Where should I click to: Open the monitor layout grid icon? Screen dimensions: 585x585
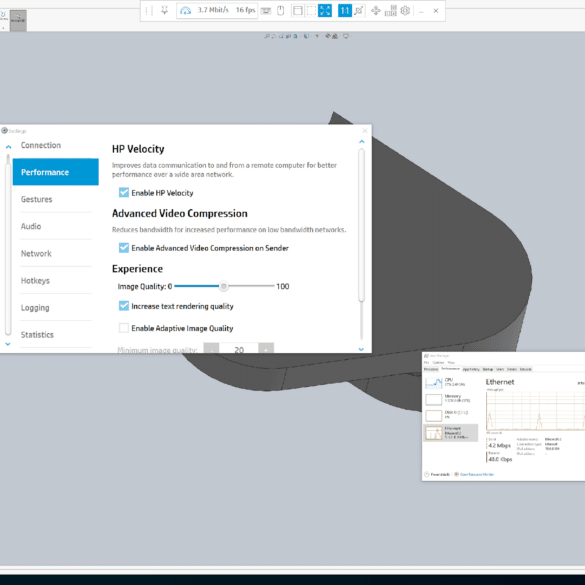click(391, 10)
